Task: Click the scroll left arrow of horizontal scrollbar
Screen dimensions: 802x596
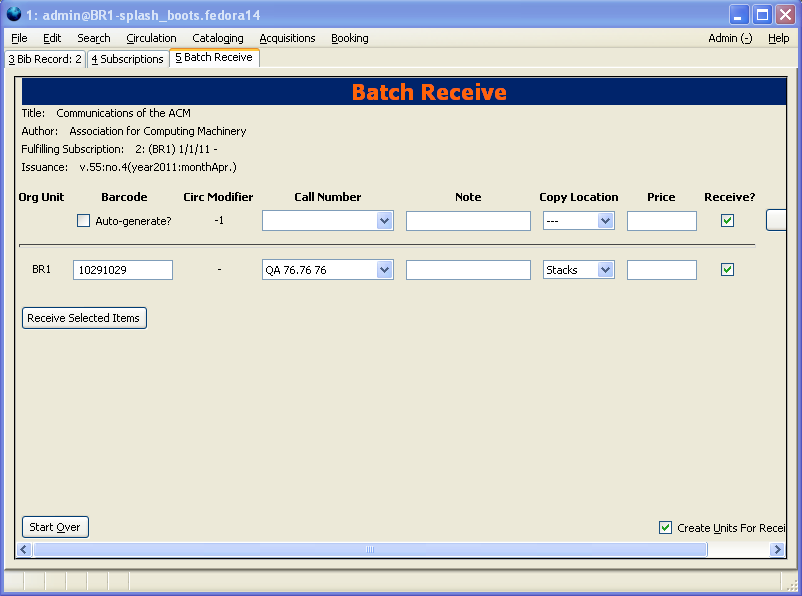Action: click(26, 550)
